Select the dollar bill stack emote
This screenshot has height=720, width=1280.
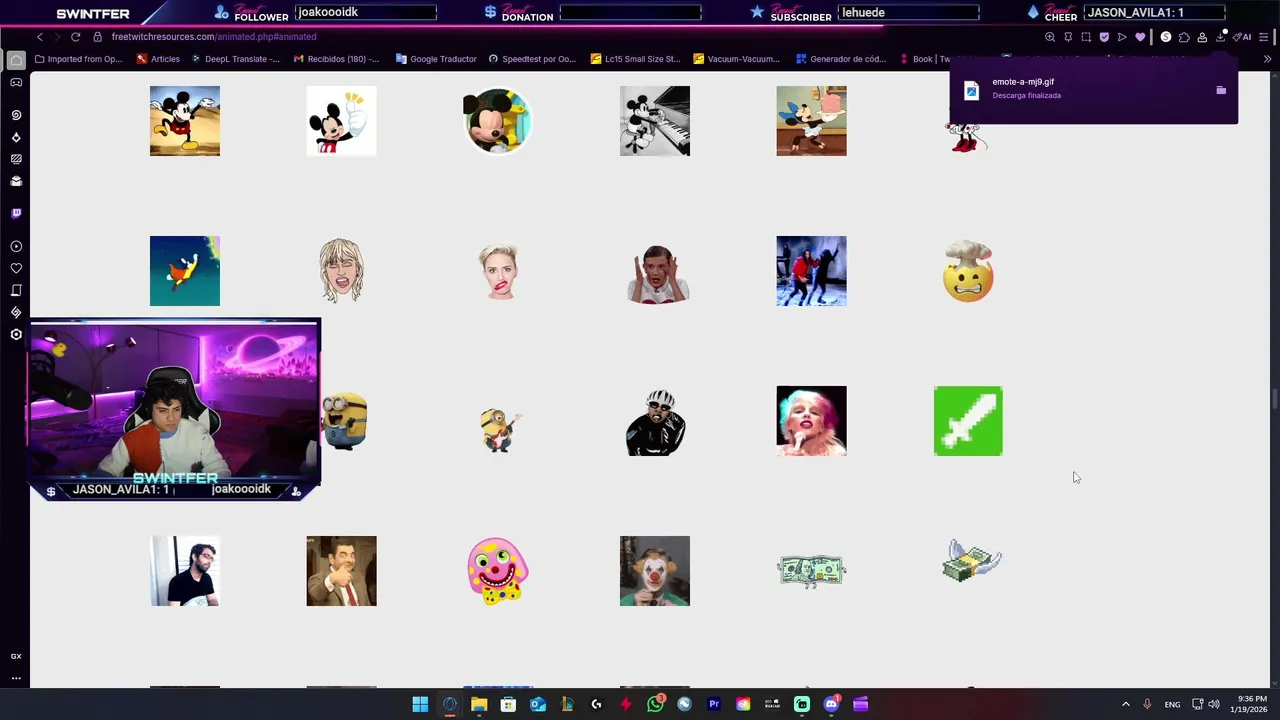coord(811,571)
